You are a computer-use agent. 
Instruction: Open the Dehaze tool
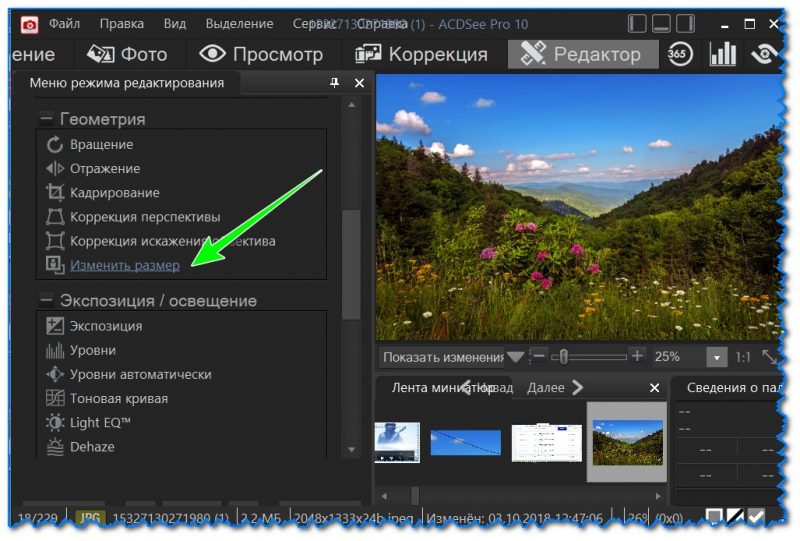tap(92, 447)
